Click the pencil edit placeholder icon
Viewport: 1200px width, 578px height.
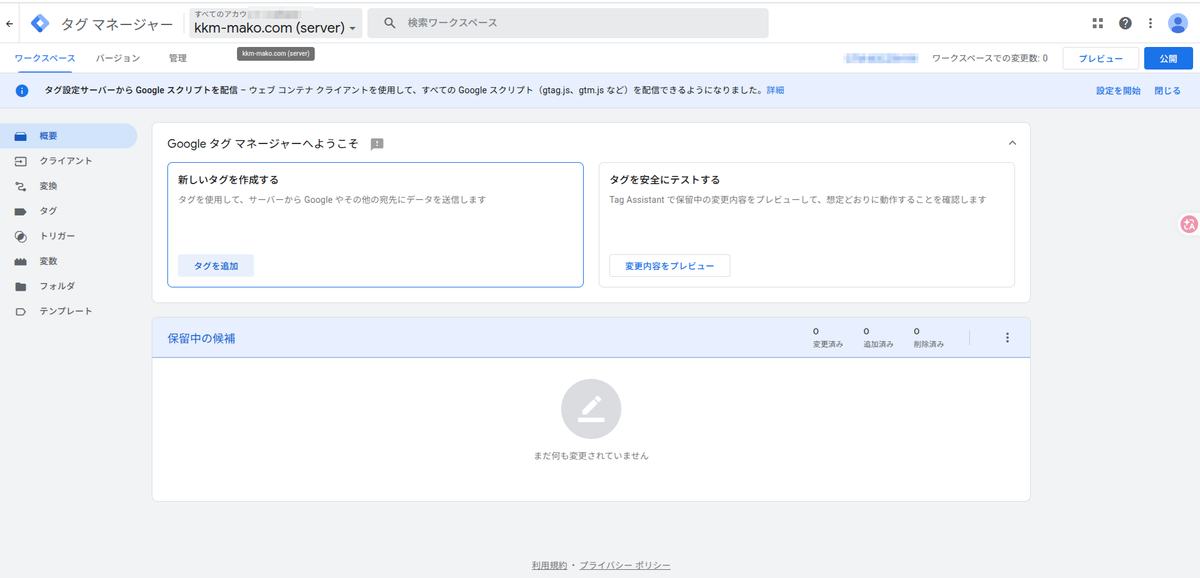click(591, 408)
